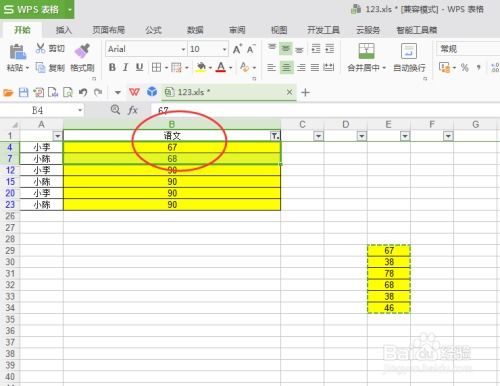This screenshot has height=386, width=500.
Task: Switch to the 插入 ribbon tab
Action: pos(64,30)
